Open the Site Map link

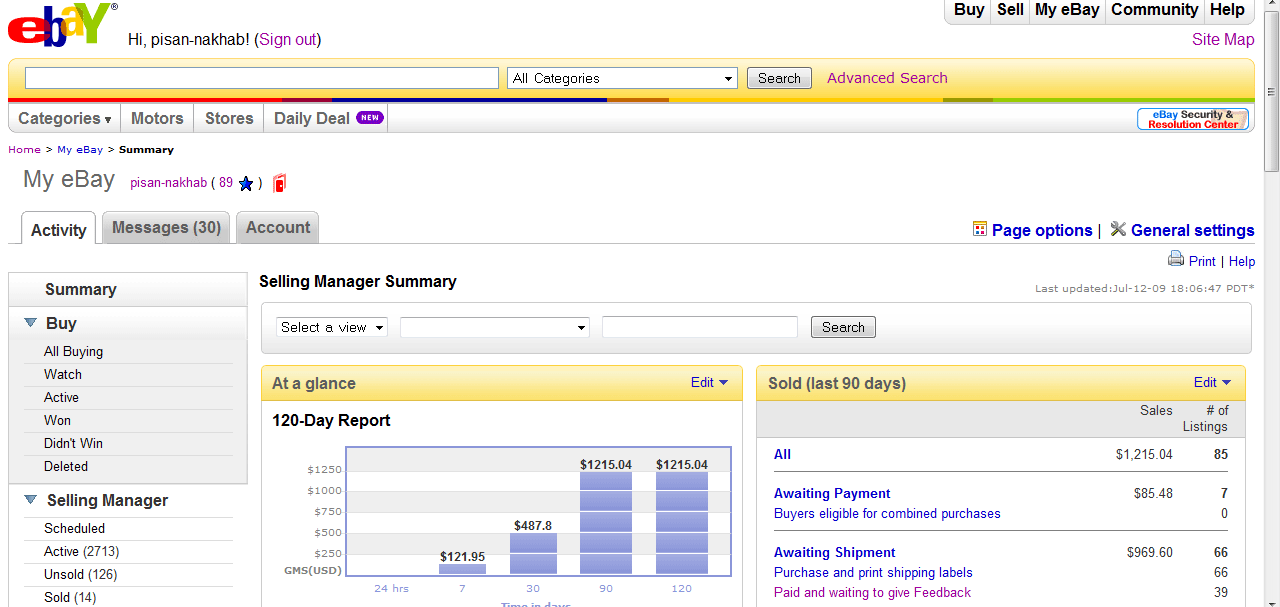(1223, 40)
